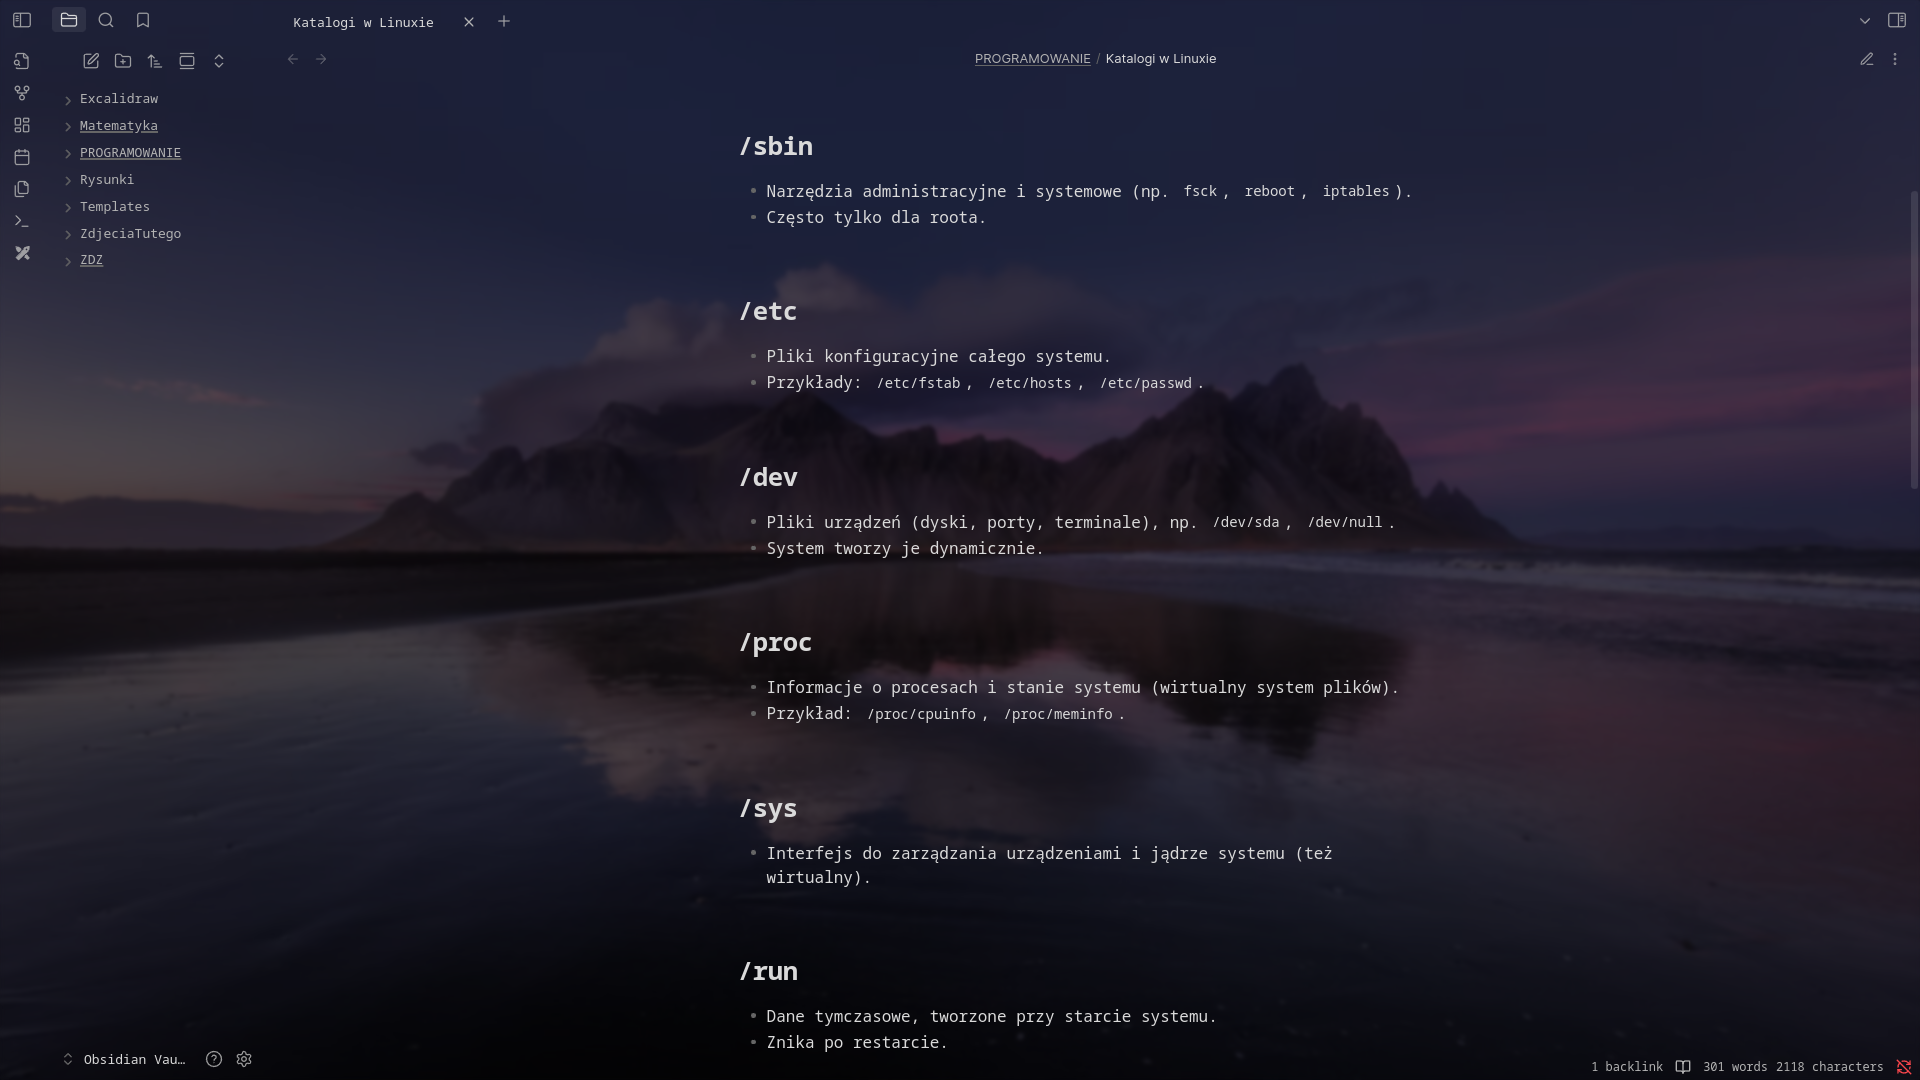Open the Katalogi w Linuxie tab
This screenshot has width=1920, height=1080.
pos(363,22)
